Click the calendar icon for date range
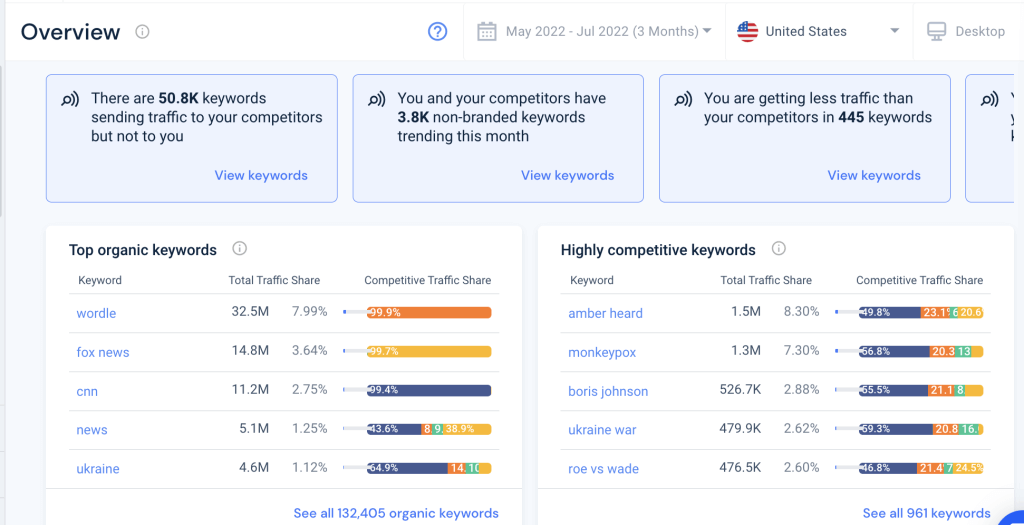The width and height of the screenshot is (1024, 525). [487, 31]
